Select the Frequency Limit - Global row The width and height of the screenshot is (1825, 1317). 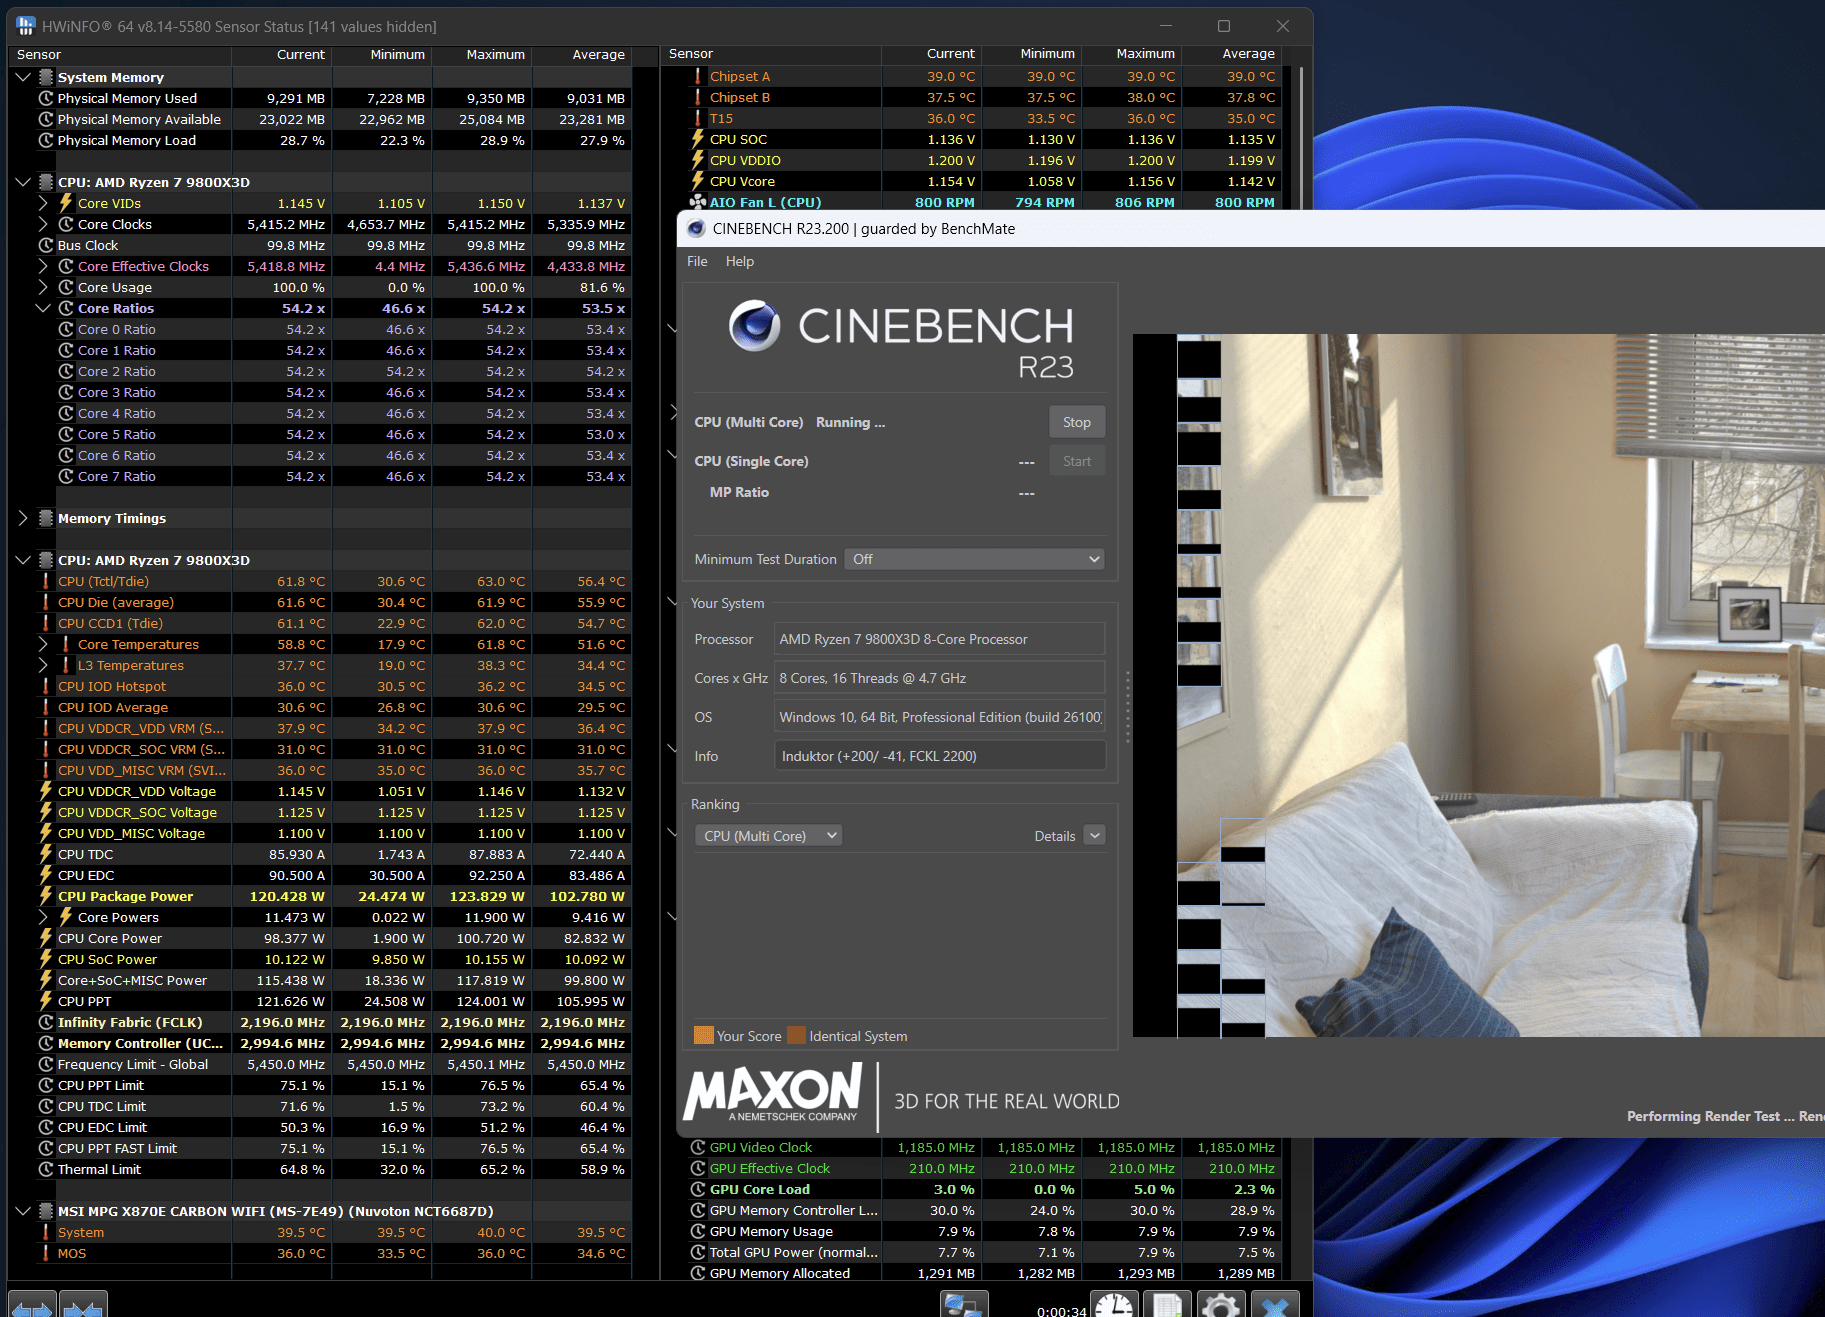320,1064
